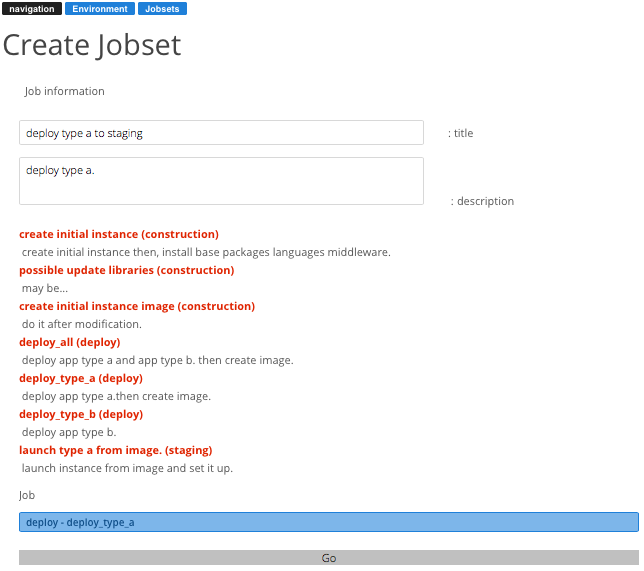Click text 'launch instance from image and set it up.'
Screen dimensions: 644x571
[127, 468]
